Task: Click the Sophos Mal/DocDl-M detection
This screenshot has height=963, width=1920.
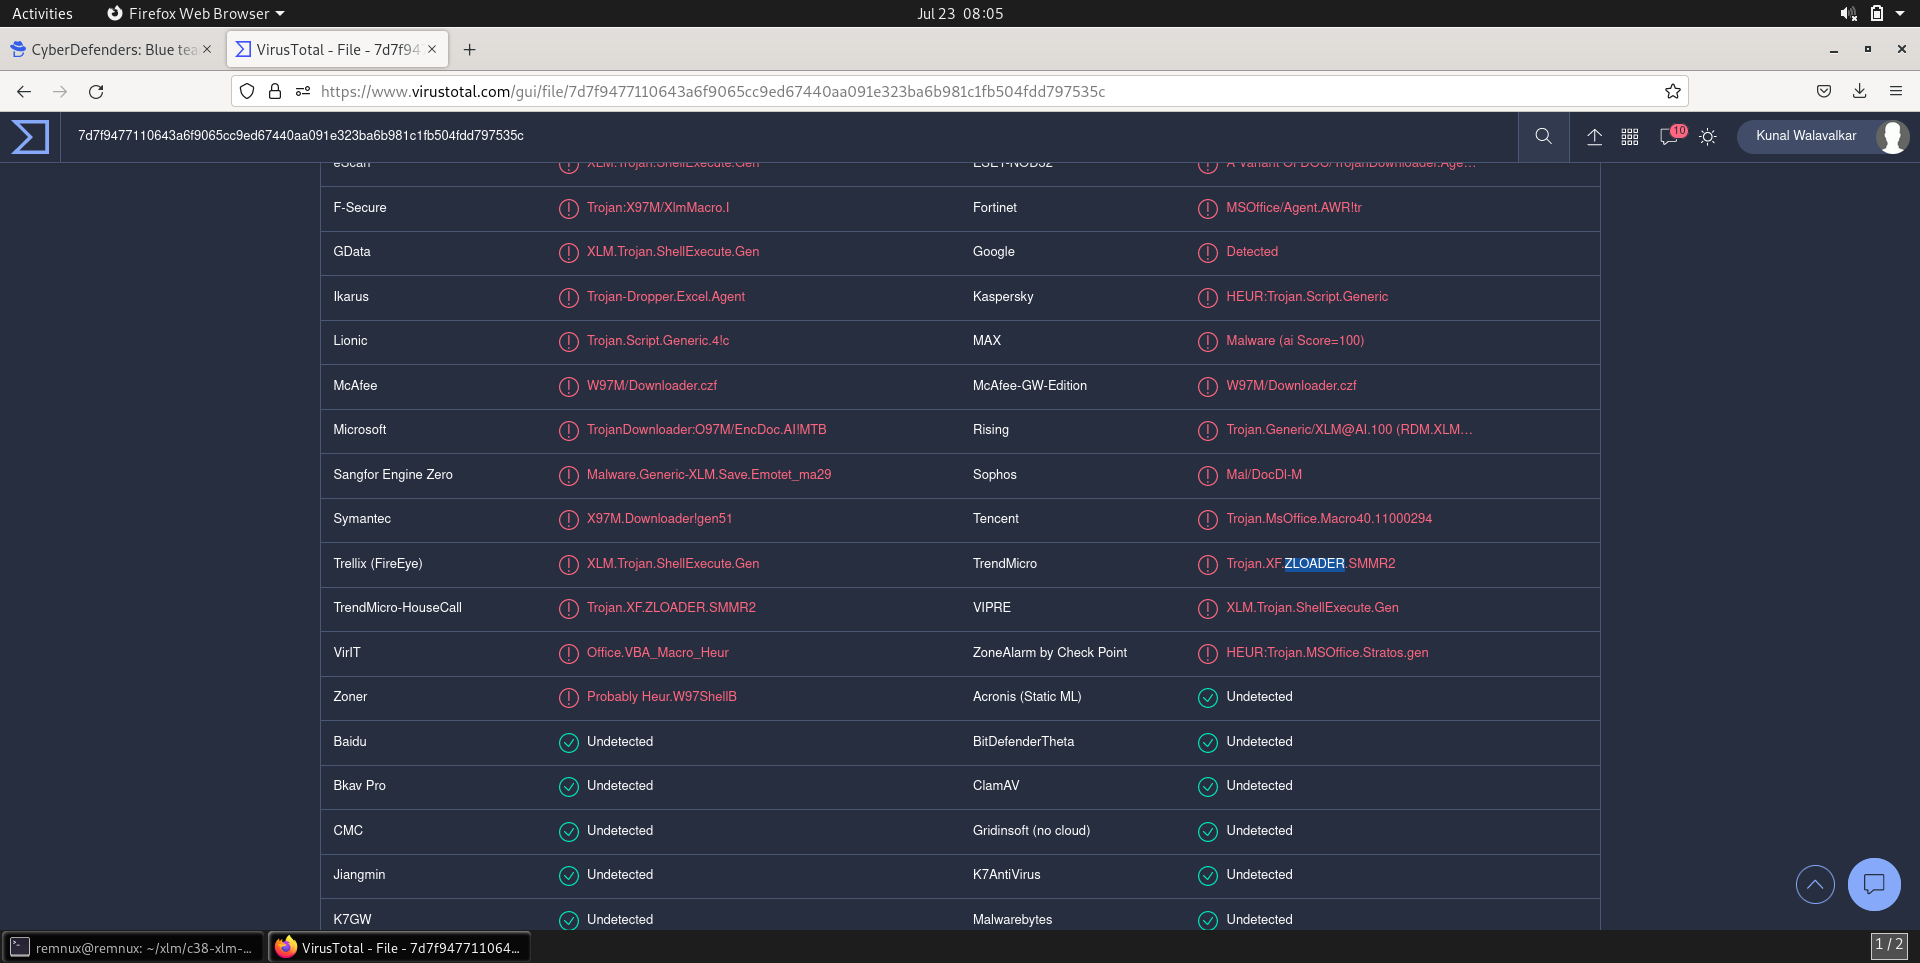Action: tap(1264, 475)
